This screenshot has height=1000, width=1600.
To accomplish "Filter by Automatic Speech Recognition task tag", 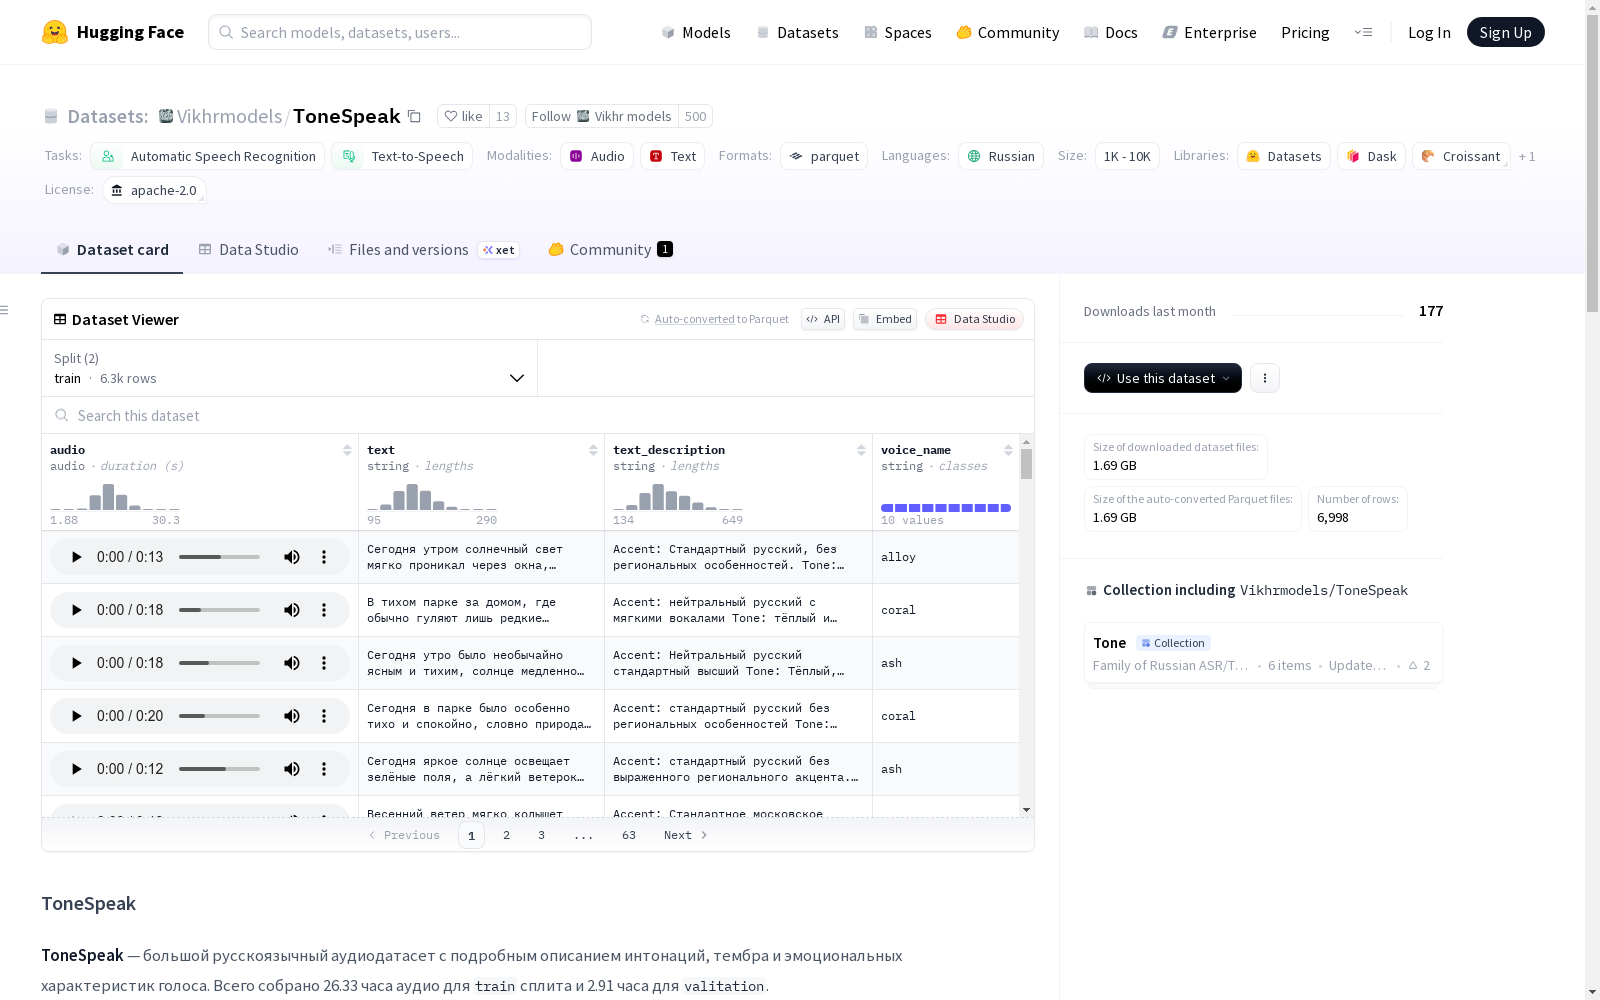I will [x=208, y=156].
